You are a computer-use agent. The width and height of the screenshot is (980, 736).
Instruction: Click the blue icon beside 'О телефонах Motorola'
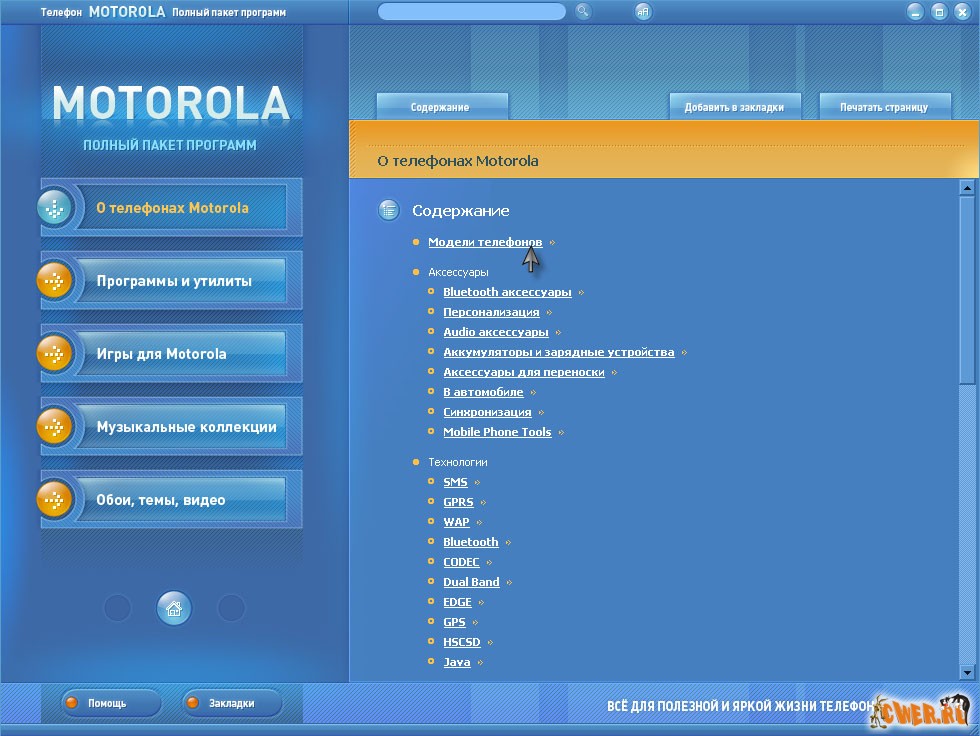click(x=55, y=208)
